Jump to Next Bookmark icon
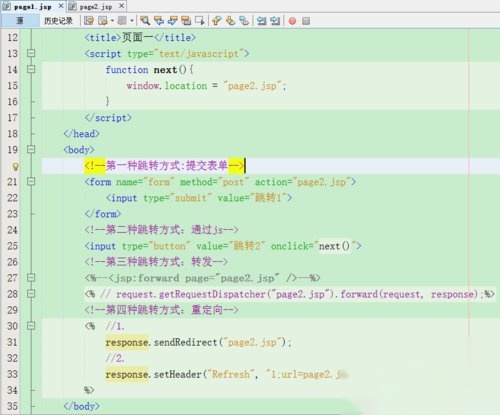This screenshot has height=415, width=500. pos(230,21)
